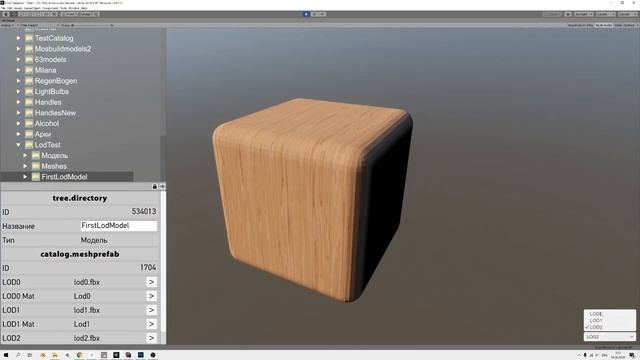Image resolution: width=640 pixels, height=360 pixels.
Task: Click the Pause button in the toolbar
Action: [x=314, y=14]
